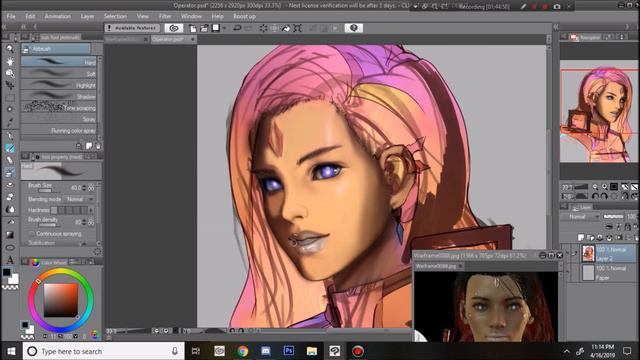Select the Move hand tool
The image size is (640, 360).
10,61
